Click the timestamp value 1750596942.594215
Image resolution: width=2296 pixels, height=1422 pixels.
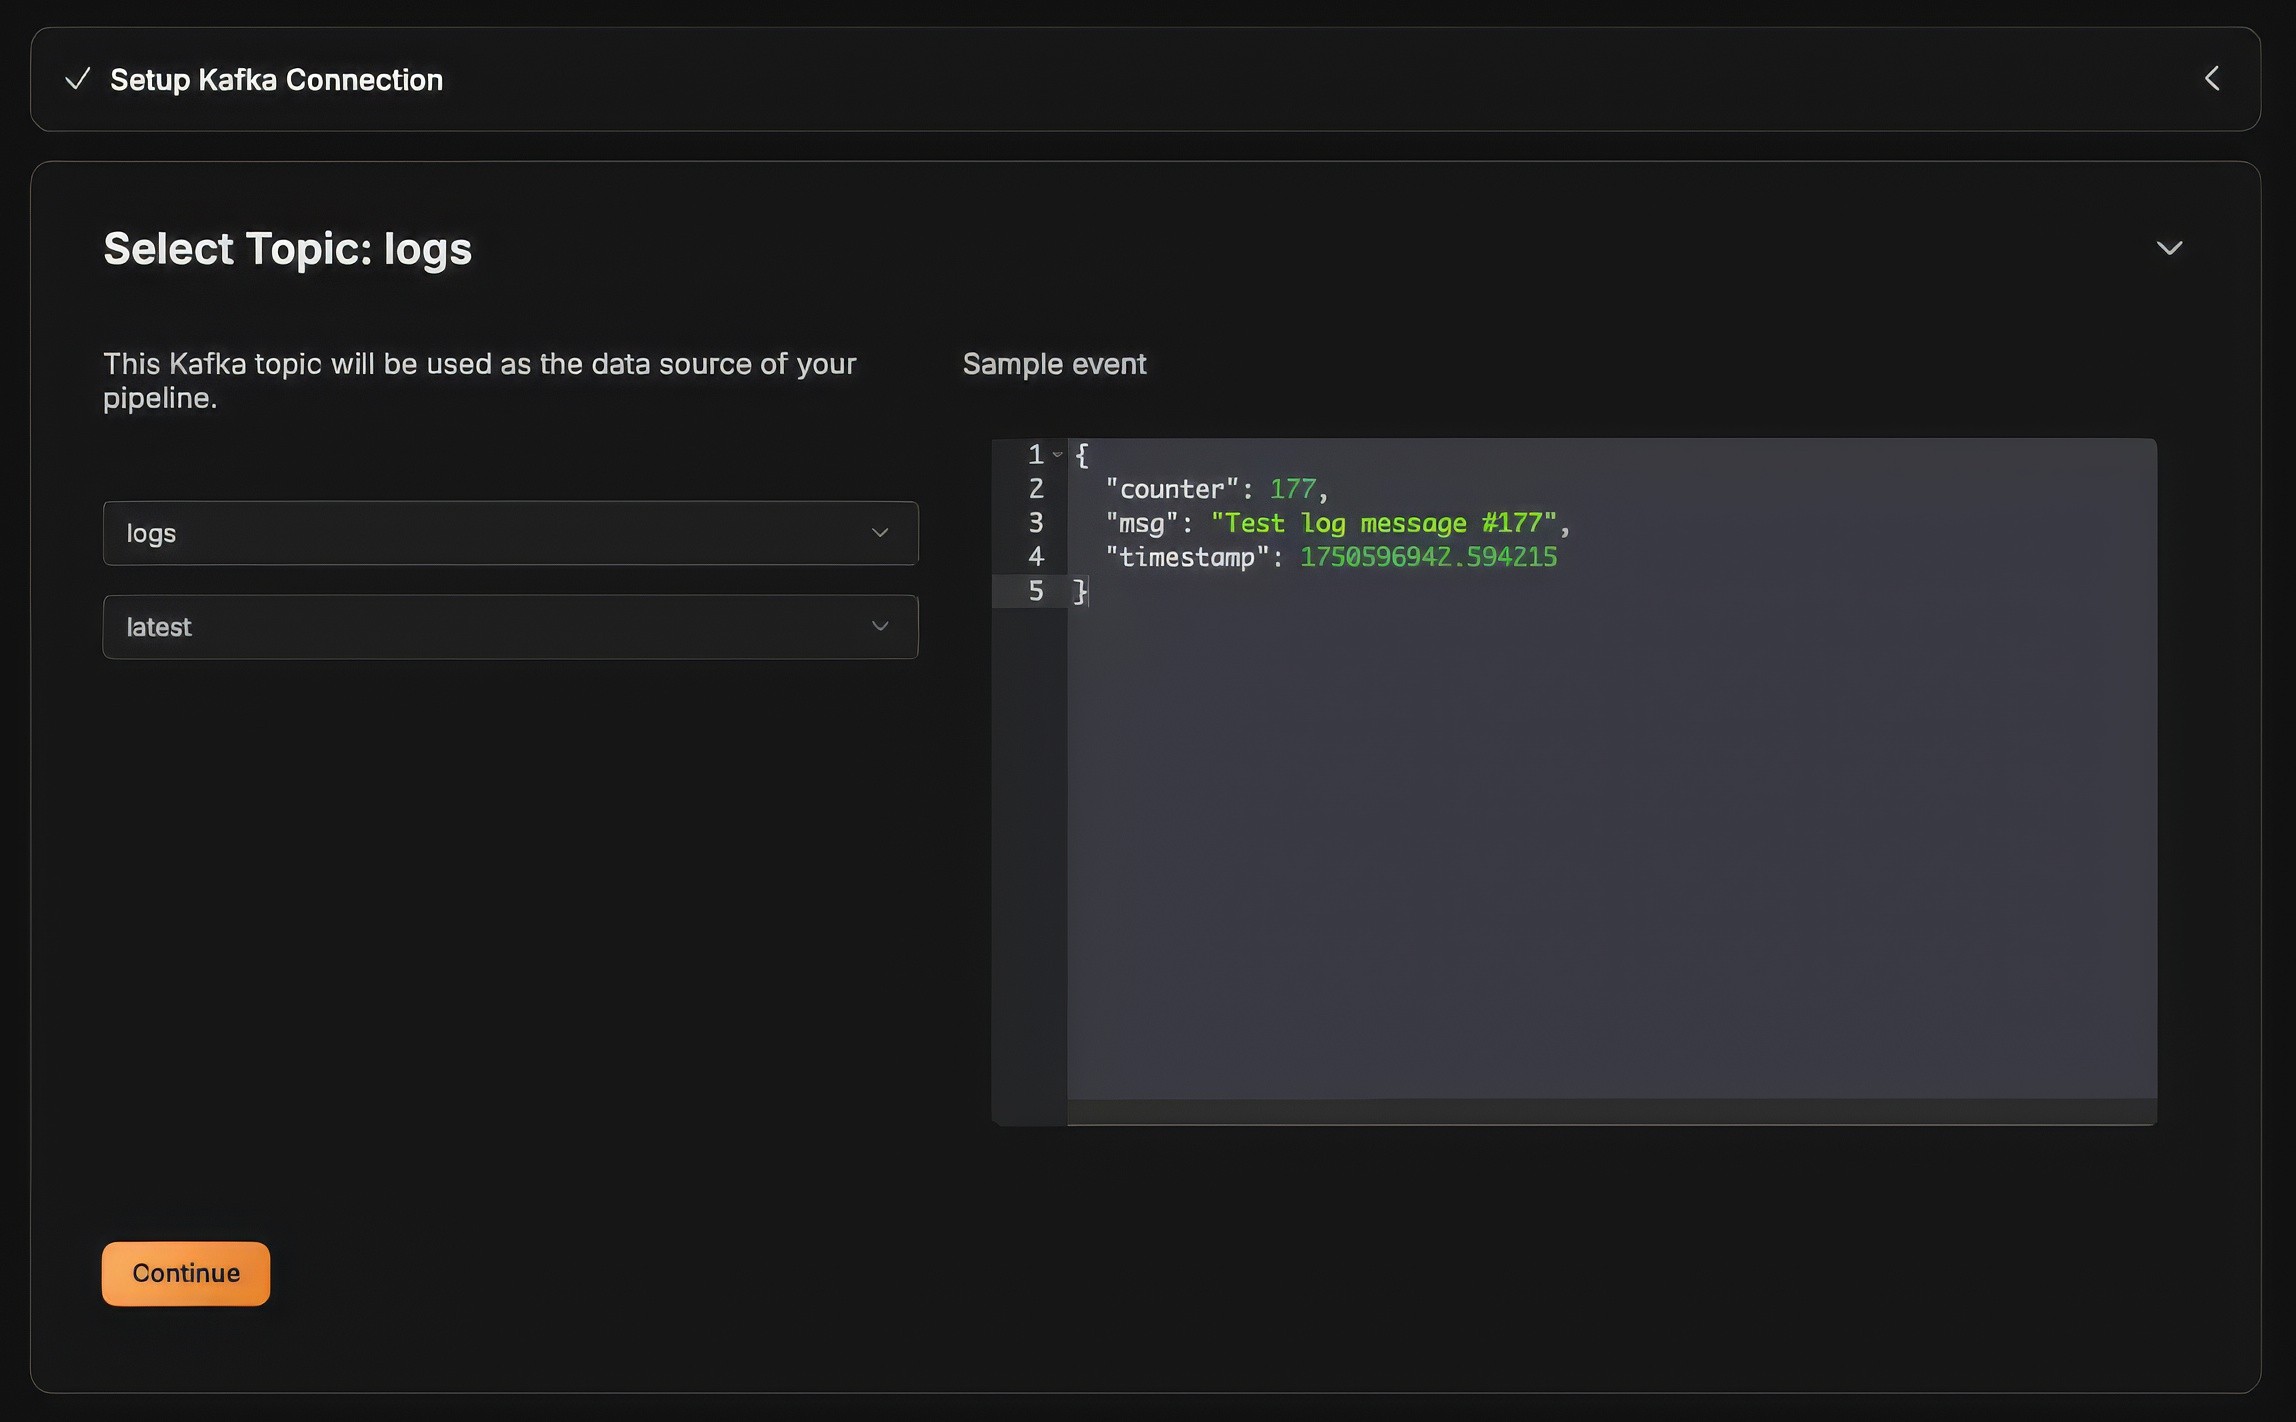pyautogui.click(x=1428, y=557)
